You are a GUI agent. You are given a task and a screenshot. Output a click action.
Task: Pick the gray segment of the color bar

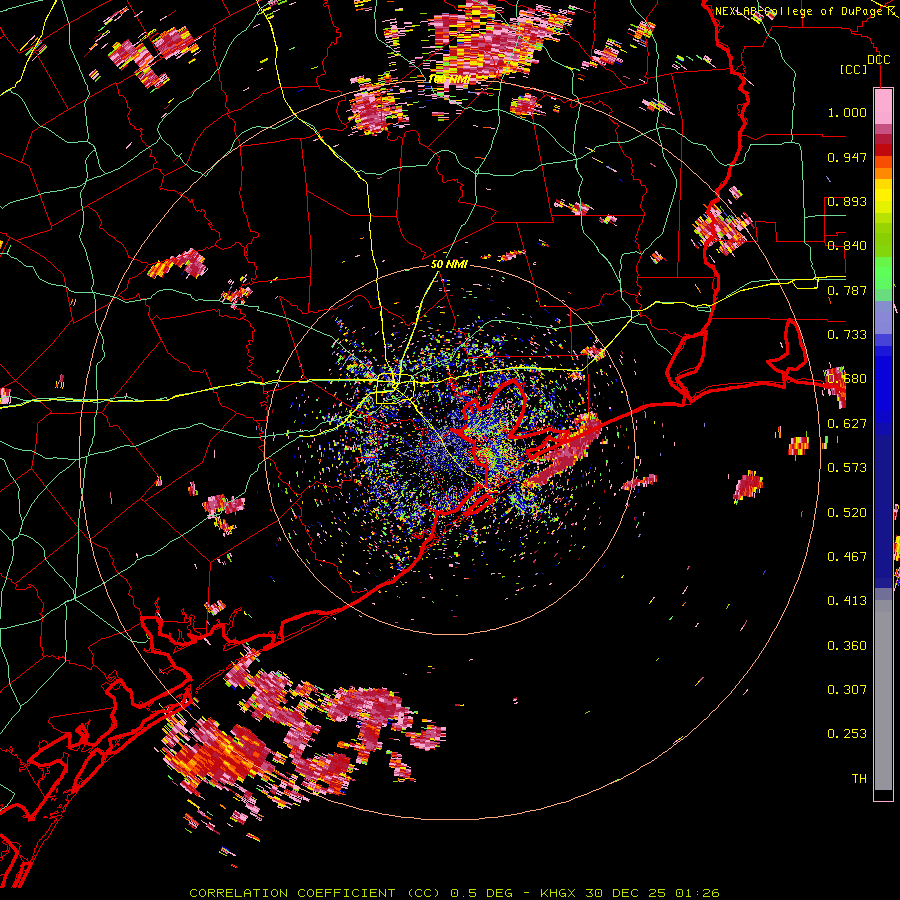[x=883, y=695]
